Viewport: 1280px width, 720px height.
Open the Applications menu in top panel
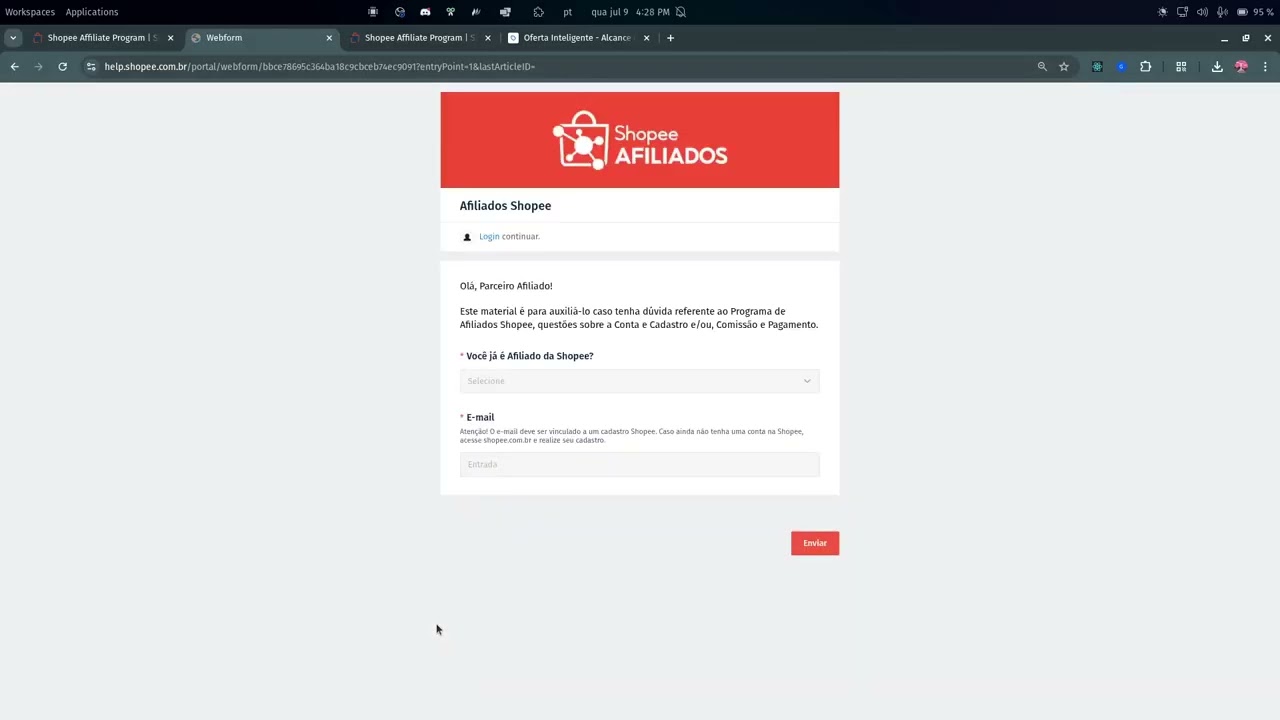pyautogui.click(x=92, y=12)
